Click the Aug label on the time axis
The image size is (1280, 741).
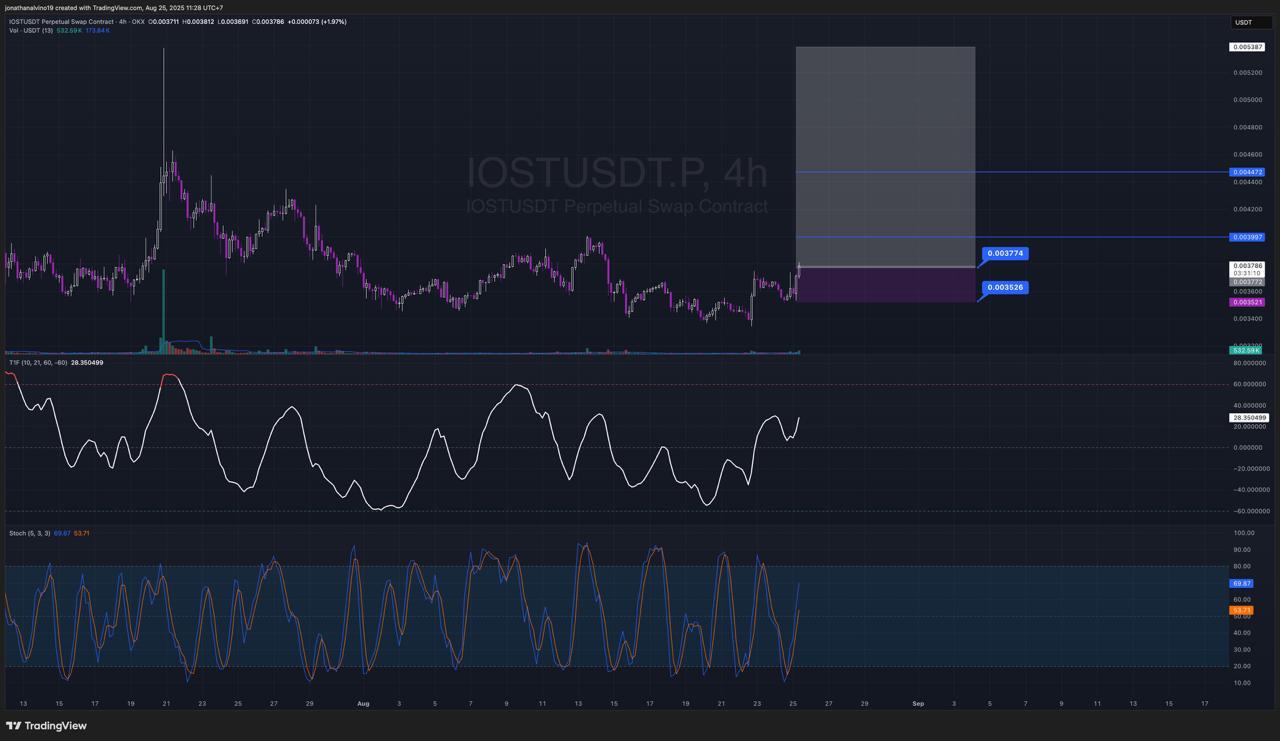[363, 704]
